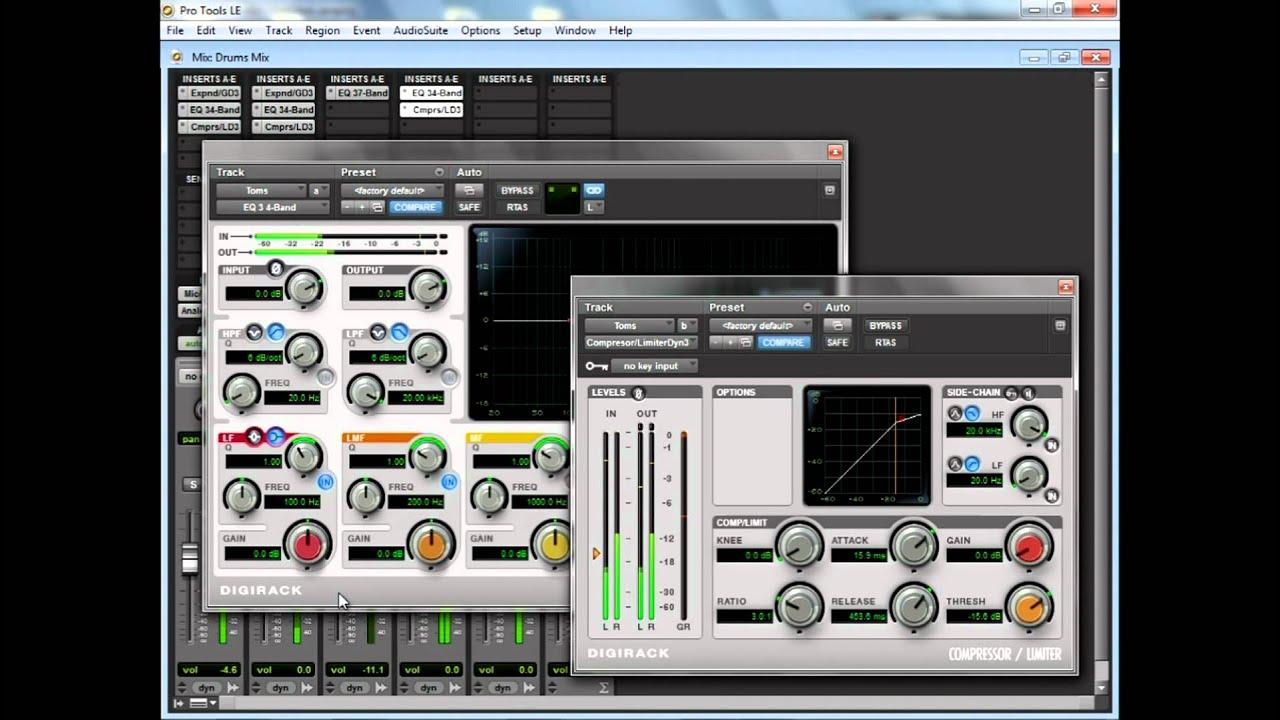Click the next preset plus icon in EQ window
Screen dimensions: 1280x720
(x=362, y=207)
